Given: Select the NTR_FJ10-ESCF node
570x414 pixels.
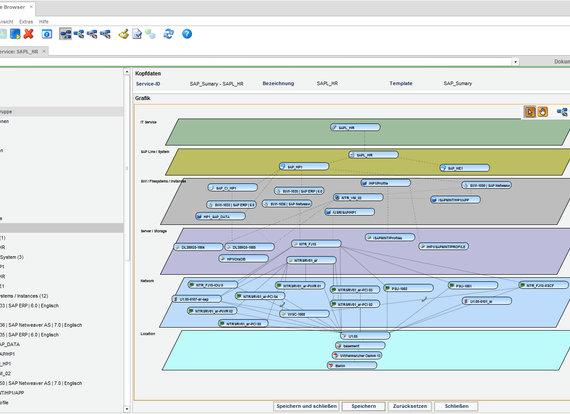Looking at the screenshot, I should coord(543,285).
